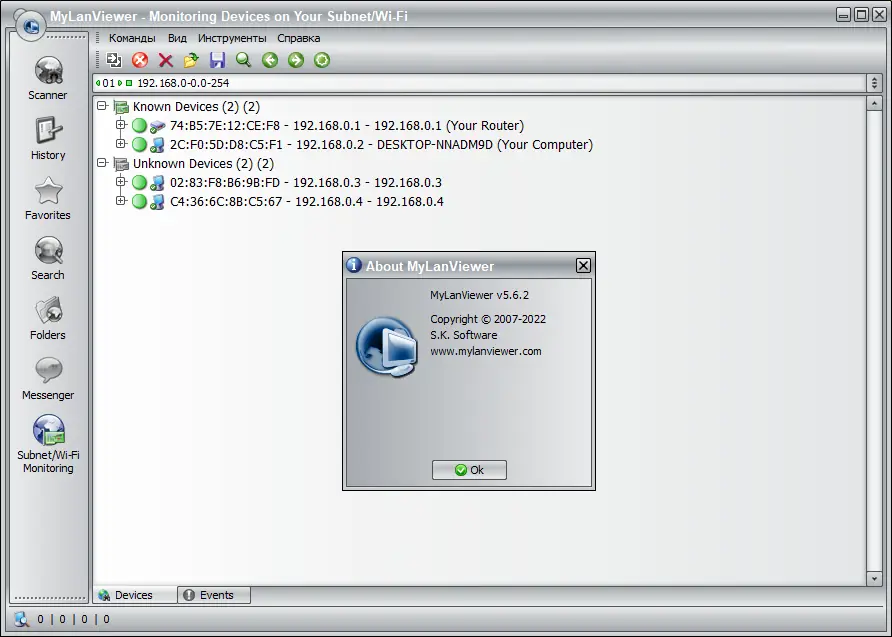The image size is (892, 637).
Task: Click Ok in About MyLanViewer dialog
Action: tap(469, 470)
